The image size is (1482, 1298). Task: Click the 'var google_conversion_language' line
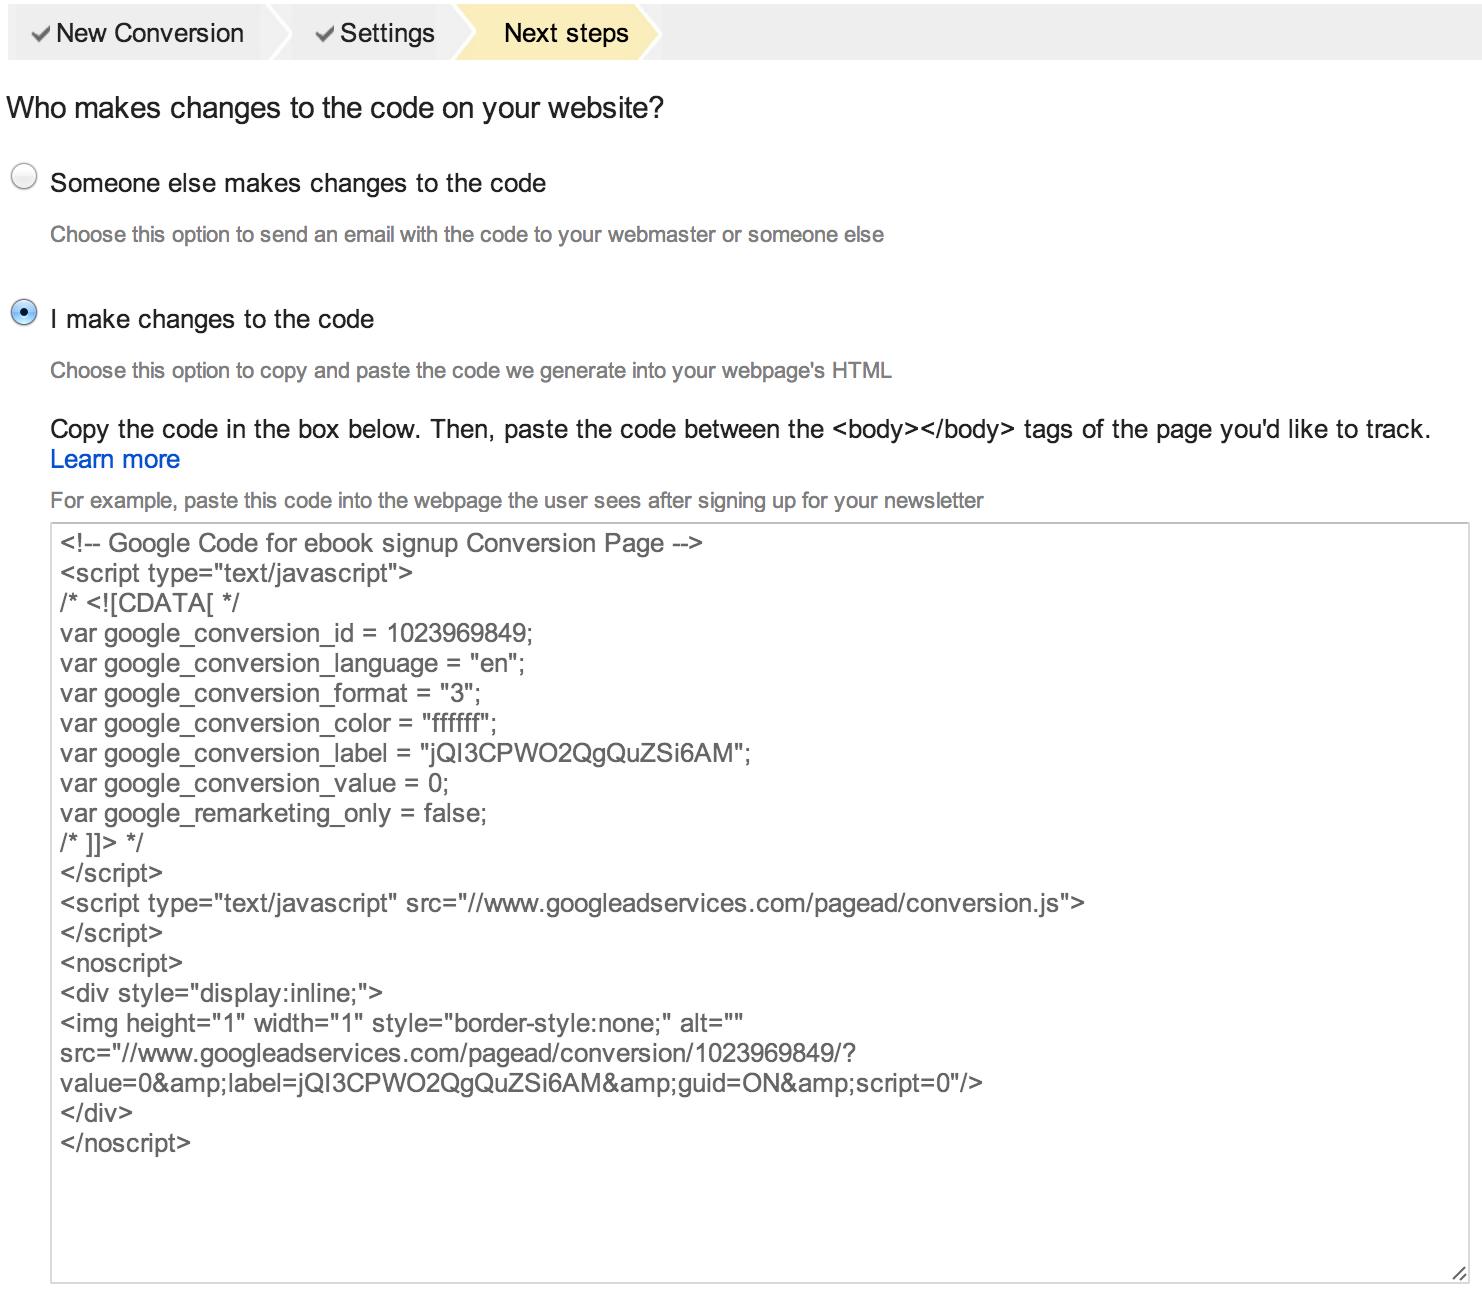click(x=292, y=664)
